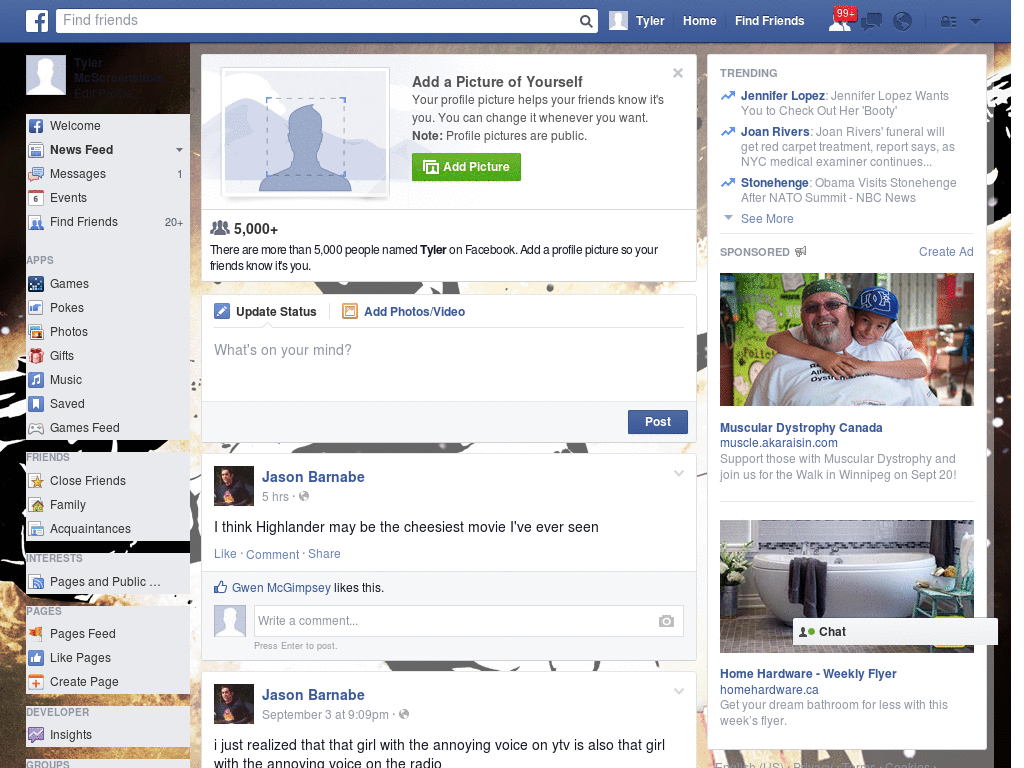Image resolution: width=1024 pixels, height=768 pixels.
Task: Click the Edit Profile link in sidebar
Action: click(x=103, y=93)
